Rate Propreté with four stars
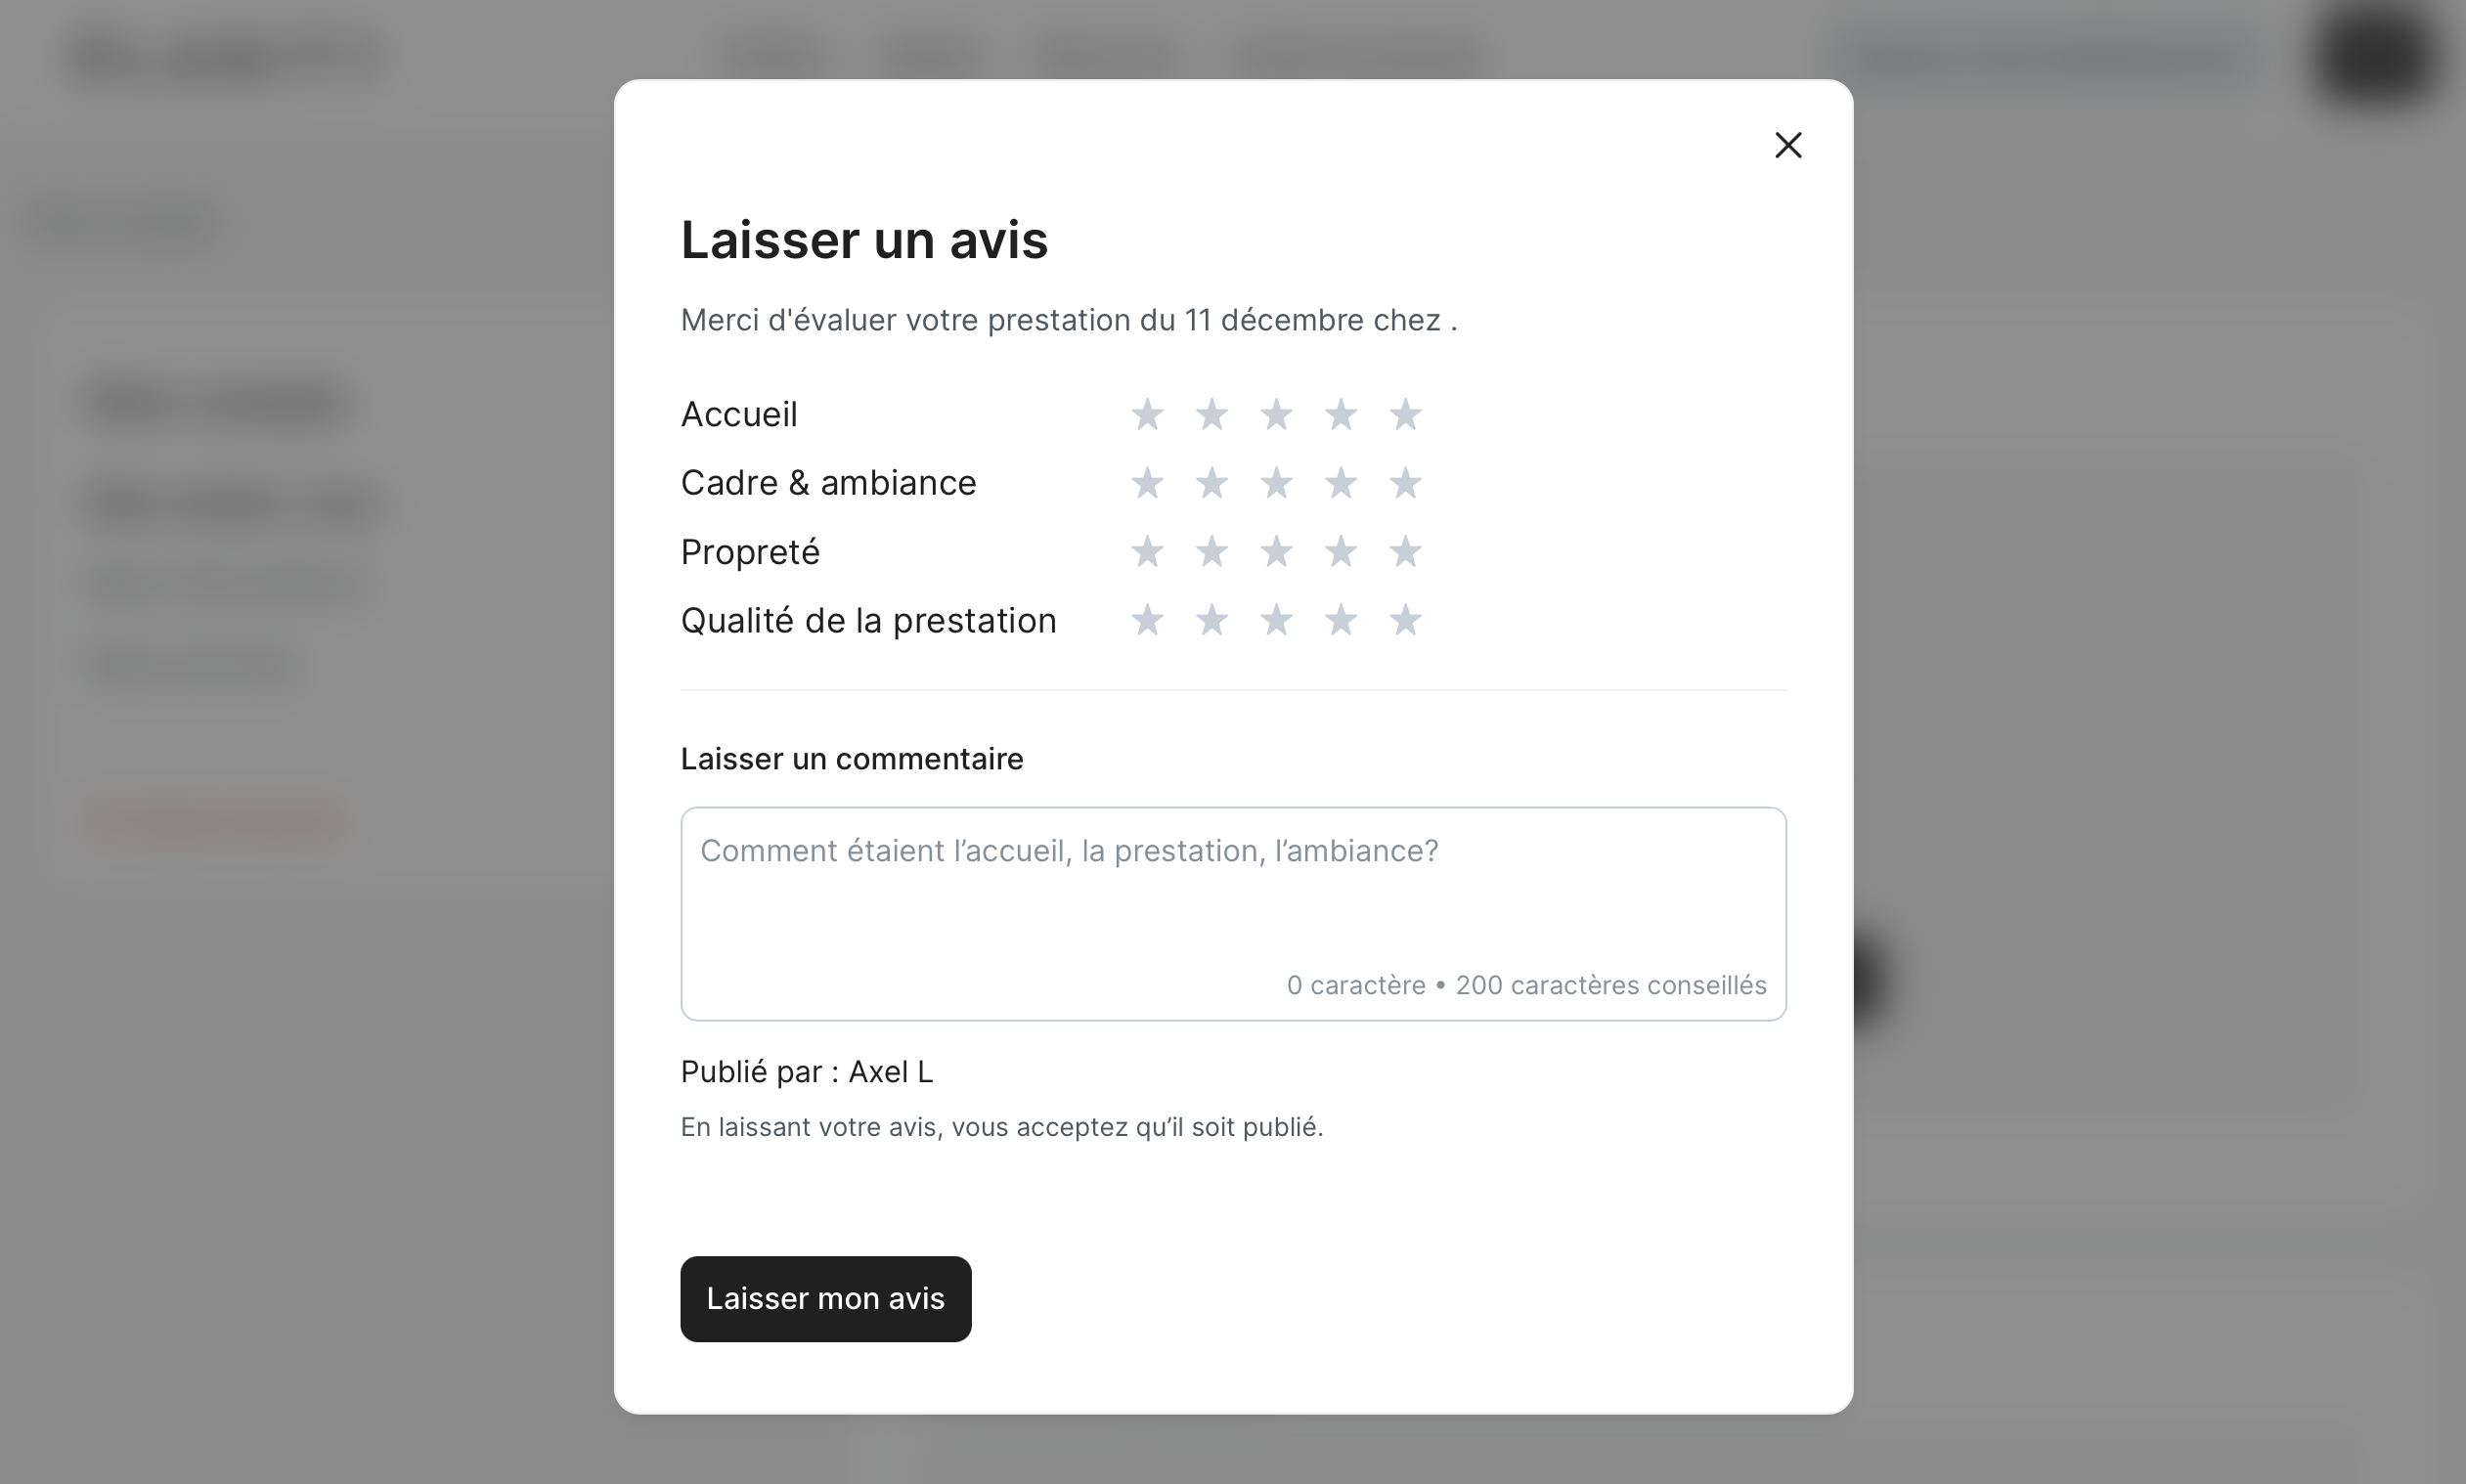This screenshot has width=2466, height=1484. click(x=1341, y=551)
